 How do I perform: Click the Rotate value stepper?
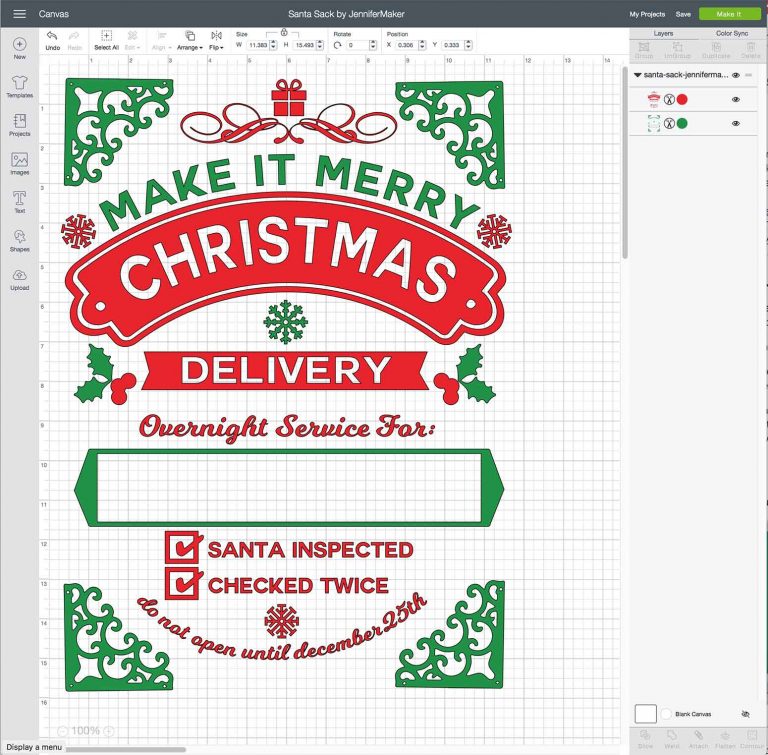(x=373, y=45)
